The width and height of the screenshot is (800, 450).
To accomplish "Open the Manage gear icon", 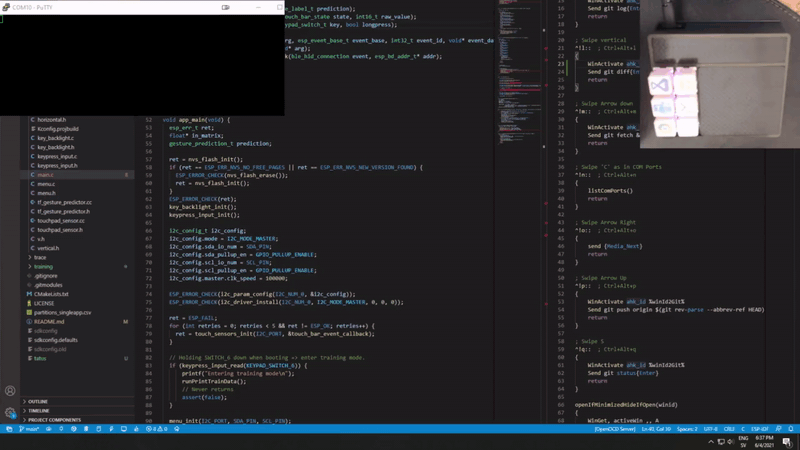I will [x=10, y=412].
